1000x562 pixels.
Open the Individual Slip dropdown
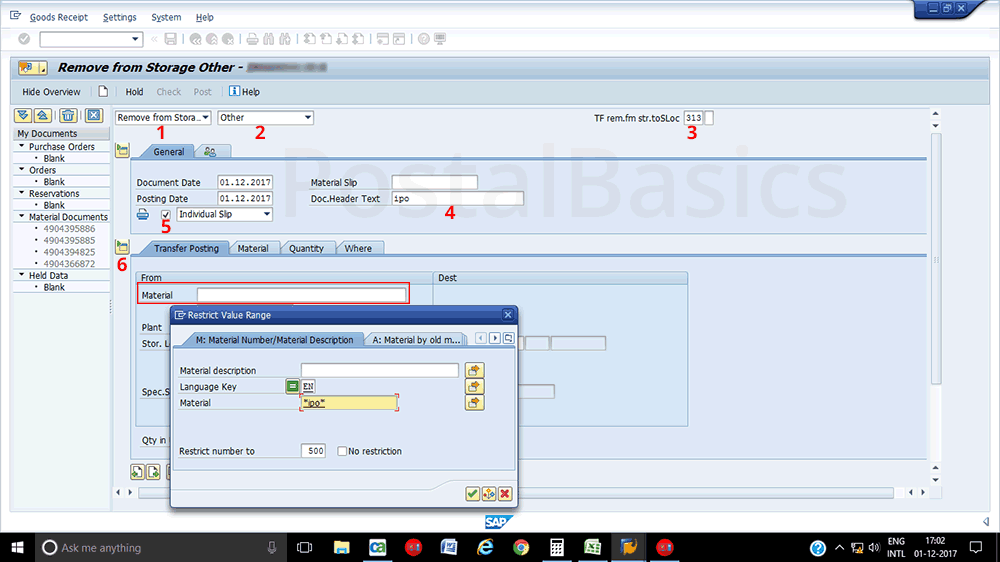267,214
